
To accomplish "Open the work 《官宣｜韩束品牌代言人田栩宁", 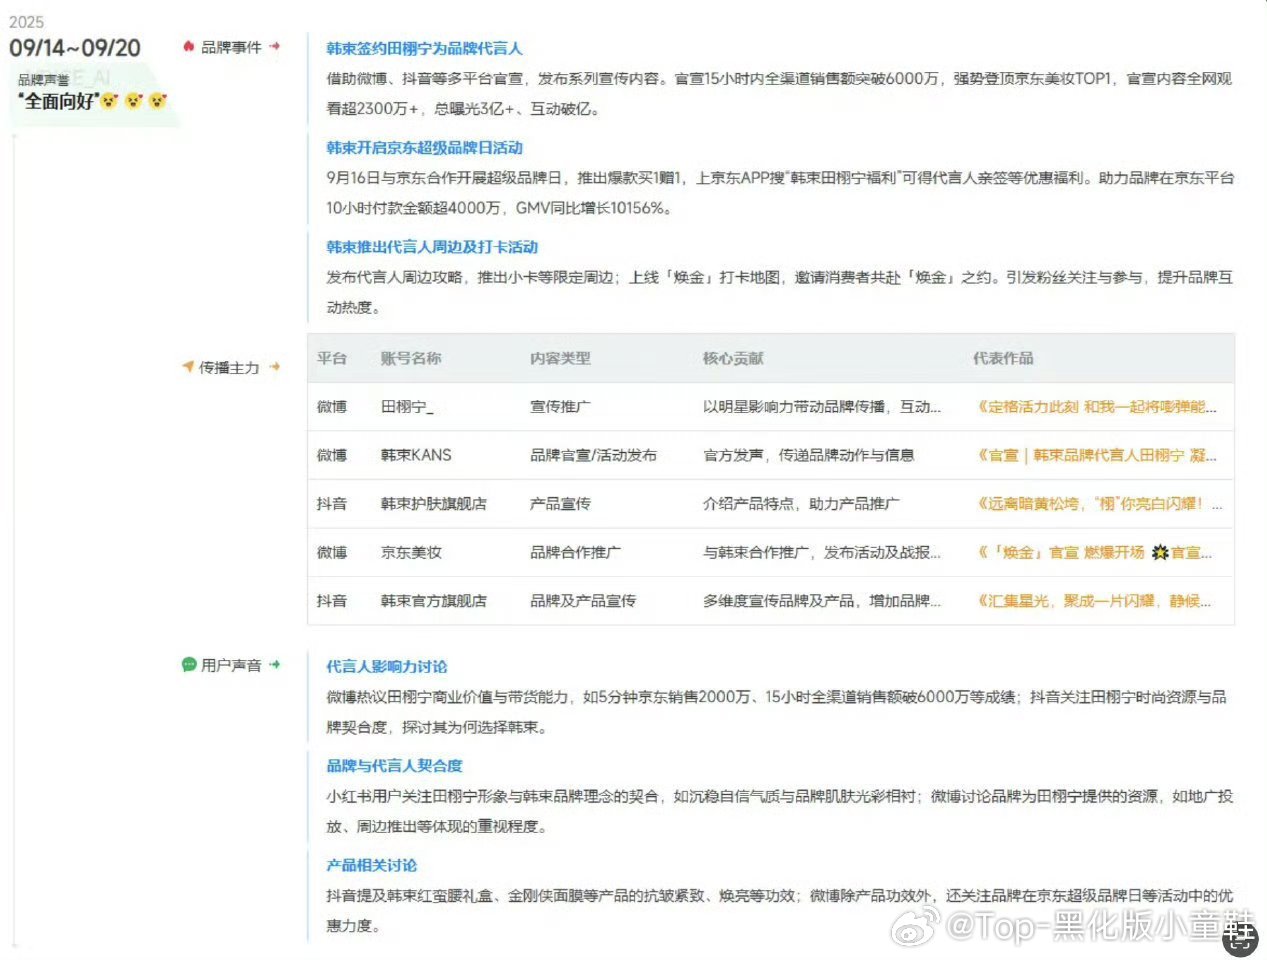I will pos(1097,455).
